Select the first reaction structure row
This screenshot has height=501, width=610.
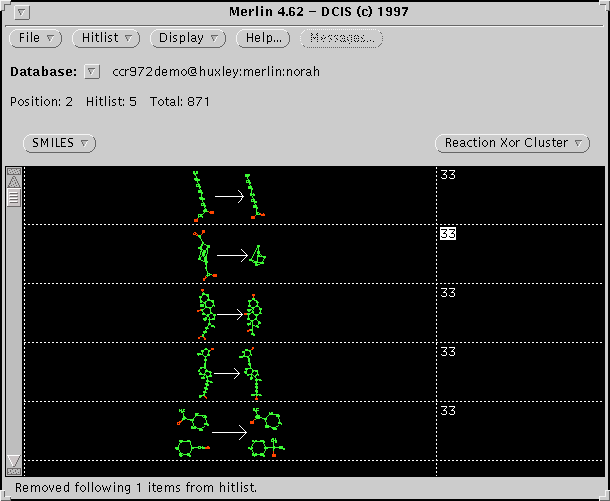click(x=230, y=196)
